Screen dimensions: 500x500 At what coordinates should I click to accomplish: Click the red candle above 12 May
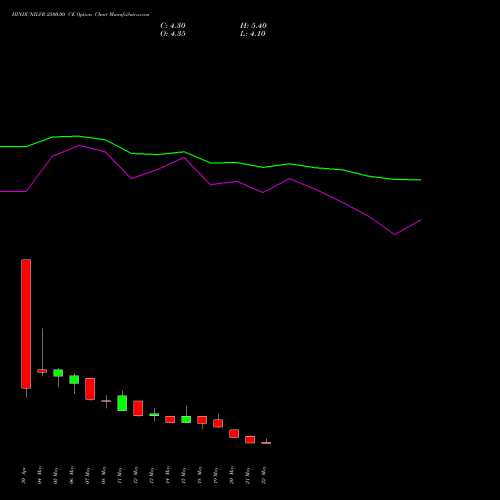(138, 408)
